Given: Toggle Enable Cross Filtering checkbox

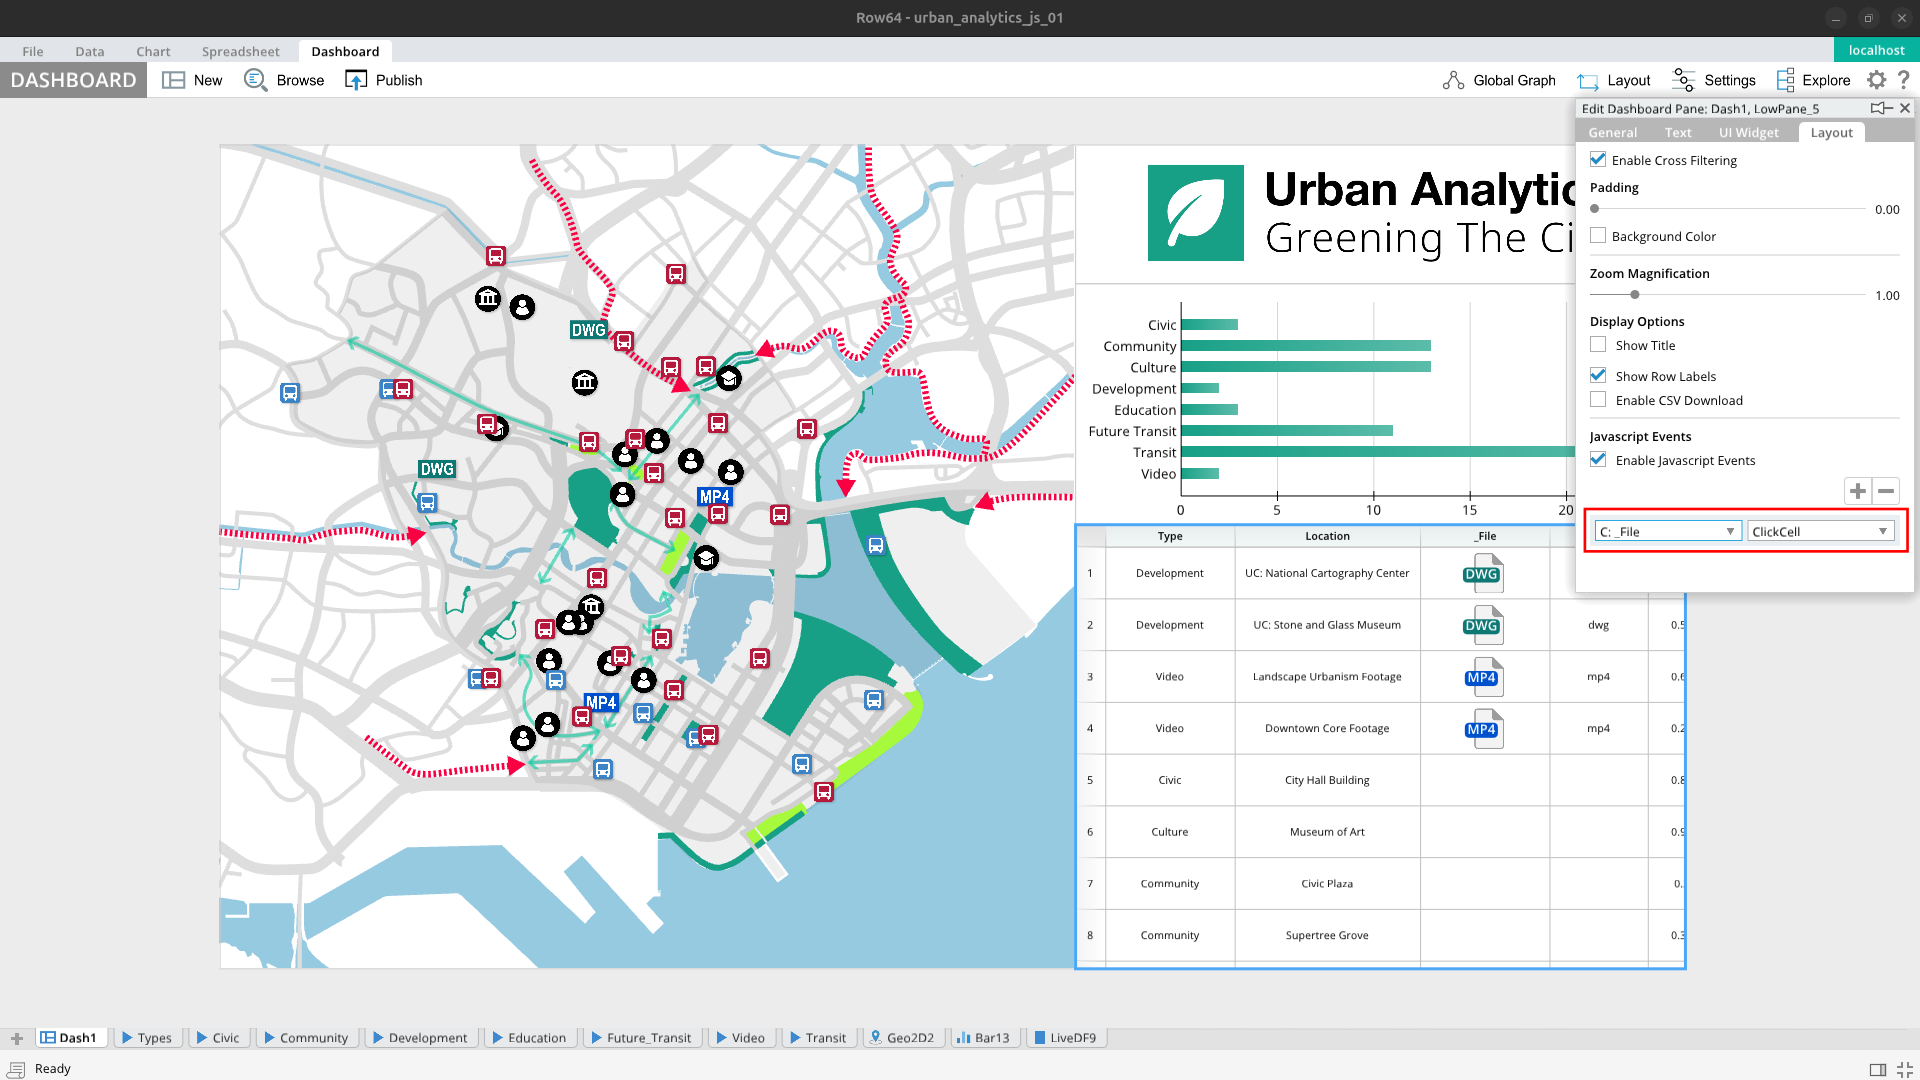Looking at the screenshot, I should [1598, 160].
